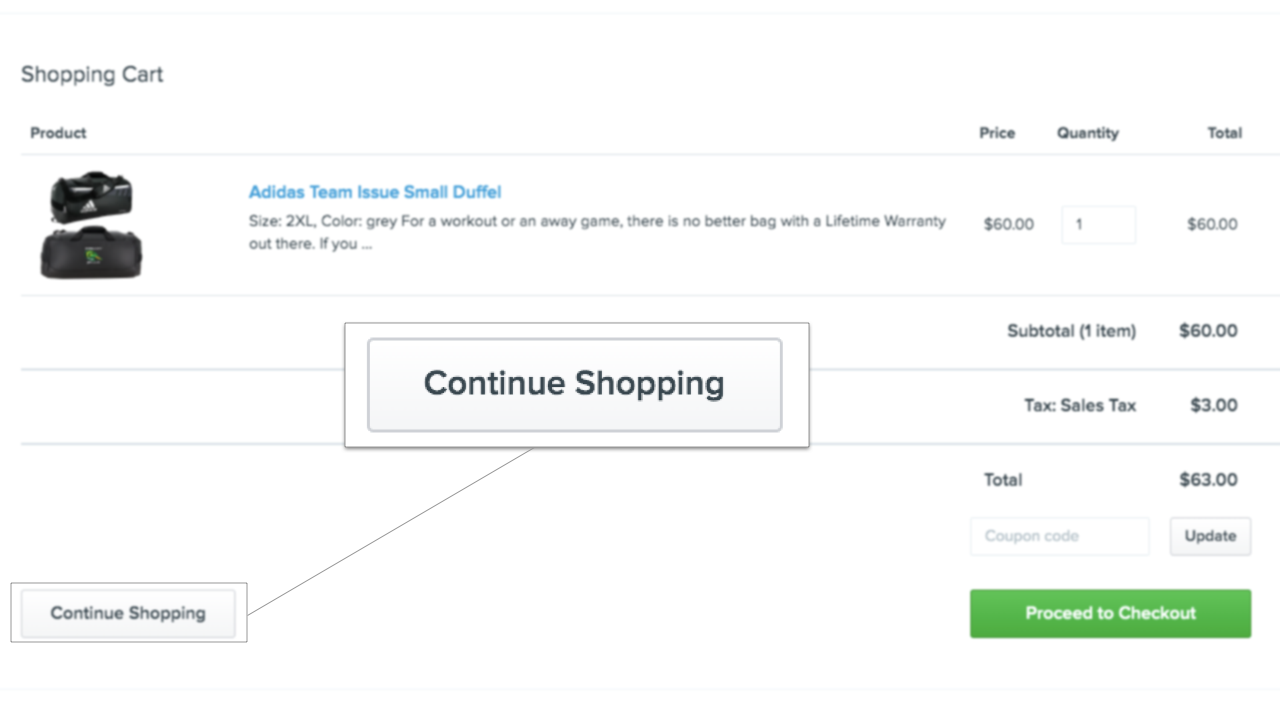Click the $3.00 sales tax amount

[x=1214, y=405]
